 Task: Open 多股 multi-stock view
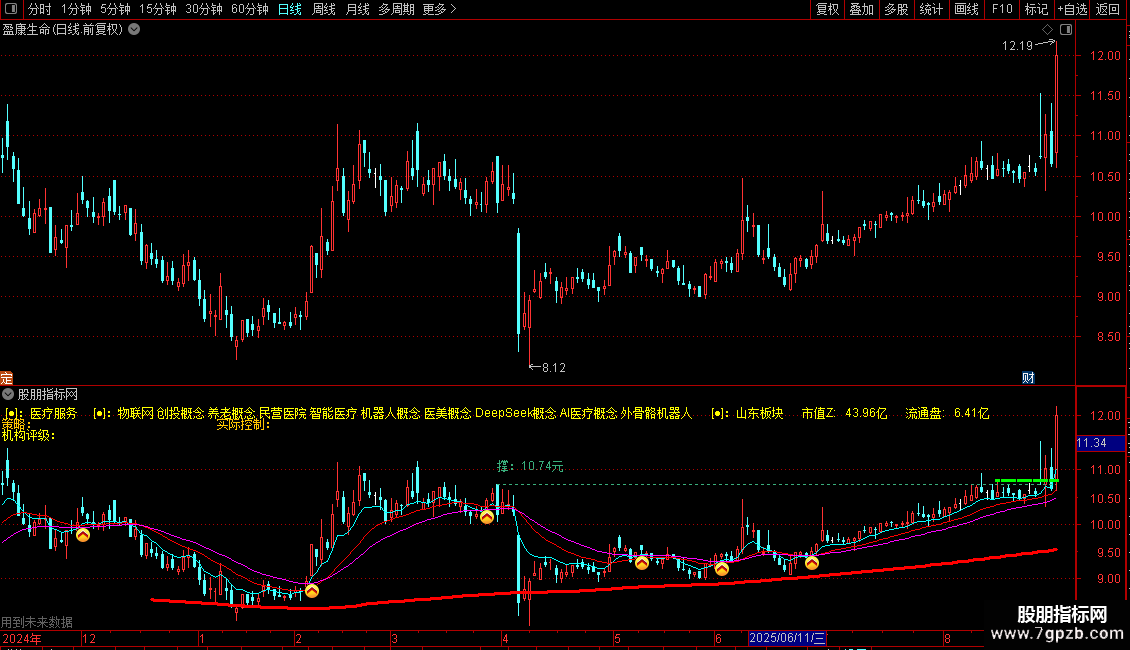[x=896, y=9]
